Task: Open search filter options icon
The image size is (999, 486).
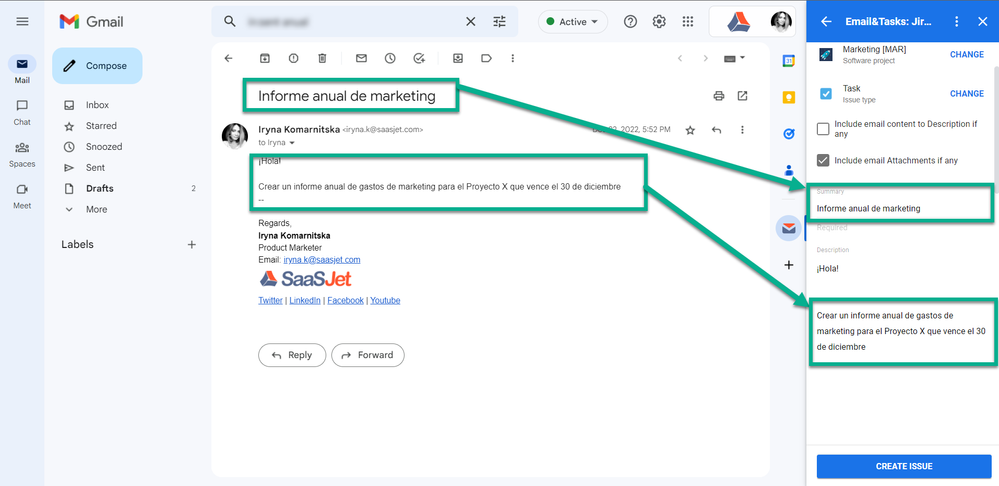Action: click(x=500, y=22)
